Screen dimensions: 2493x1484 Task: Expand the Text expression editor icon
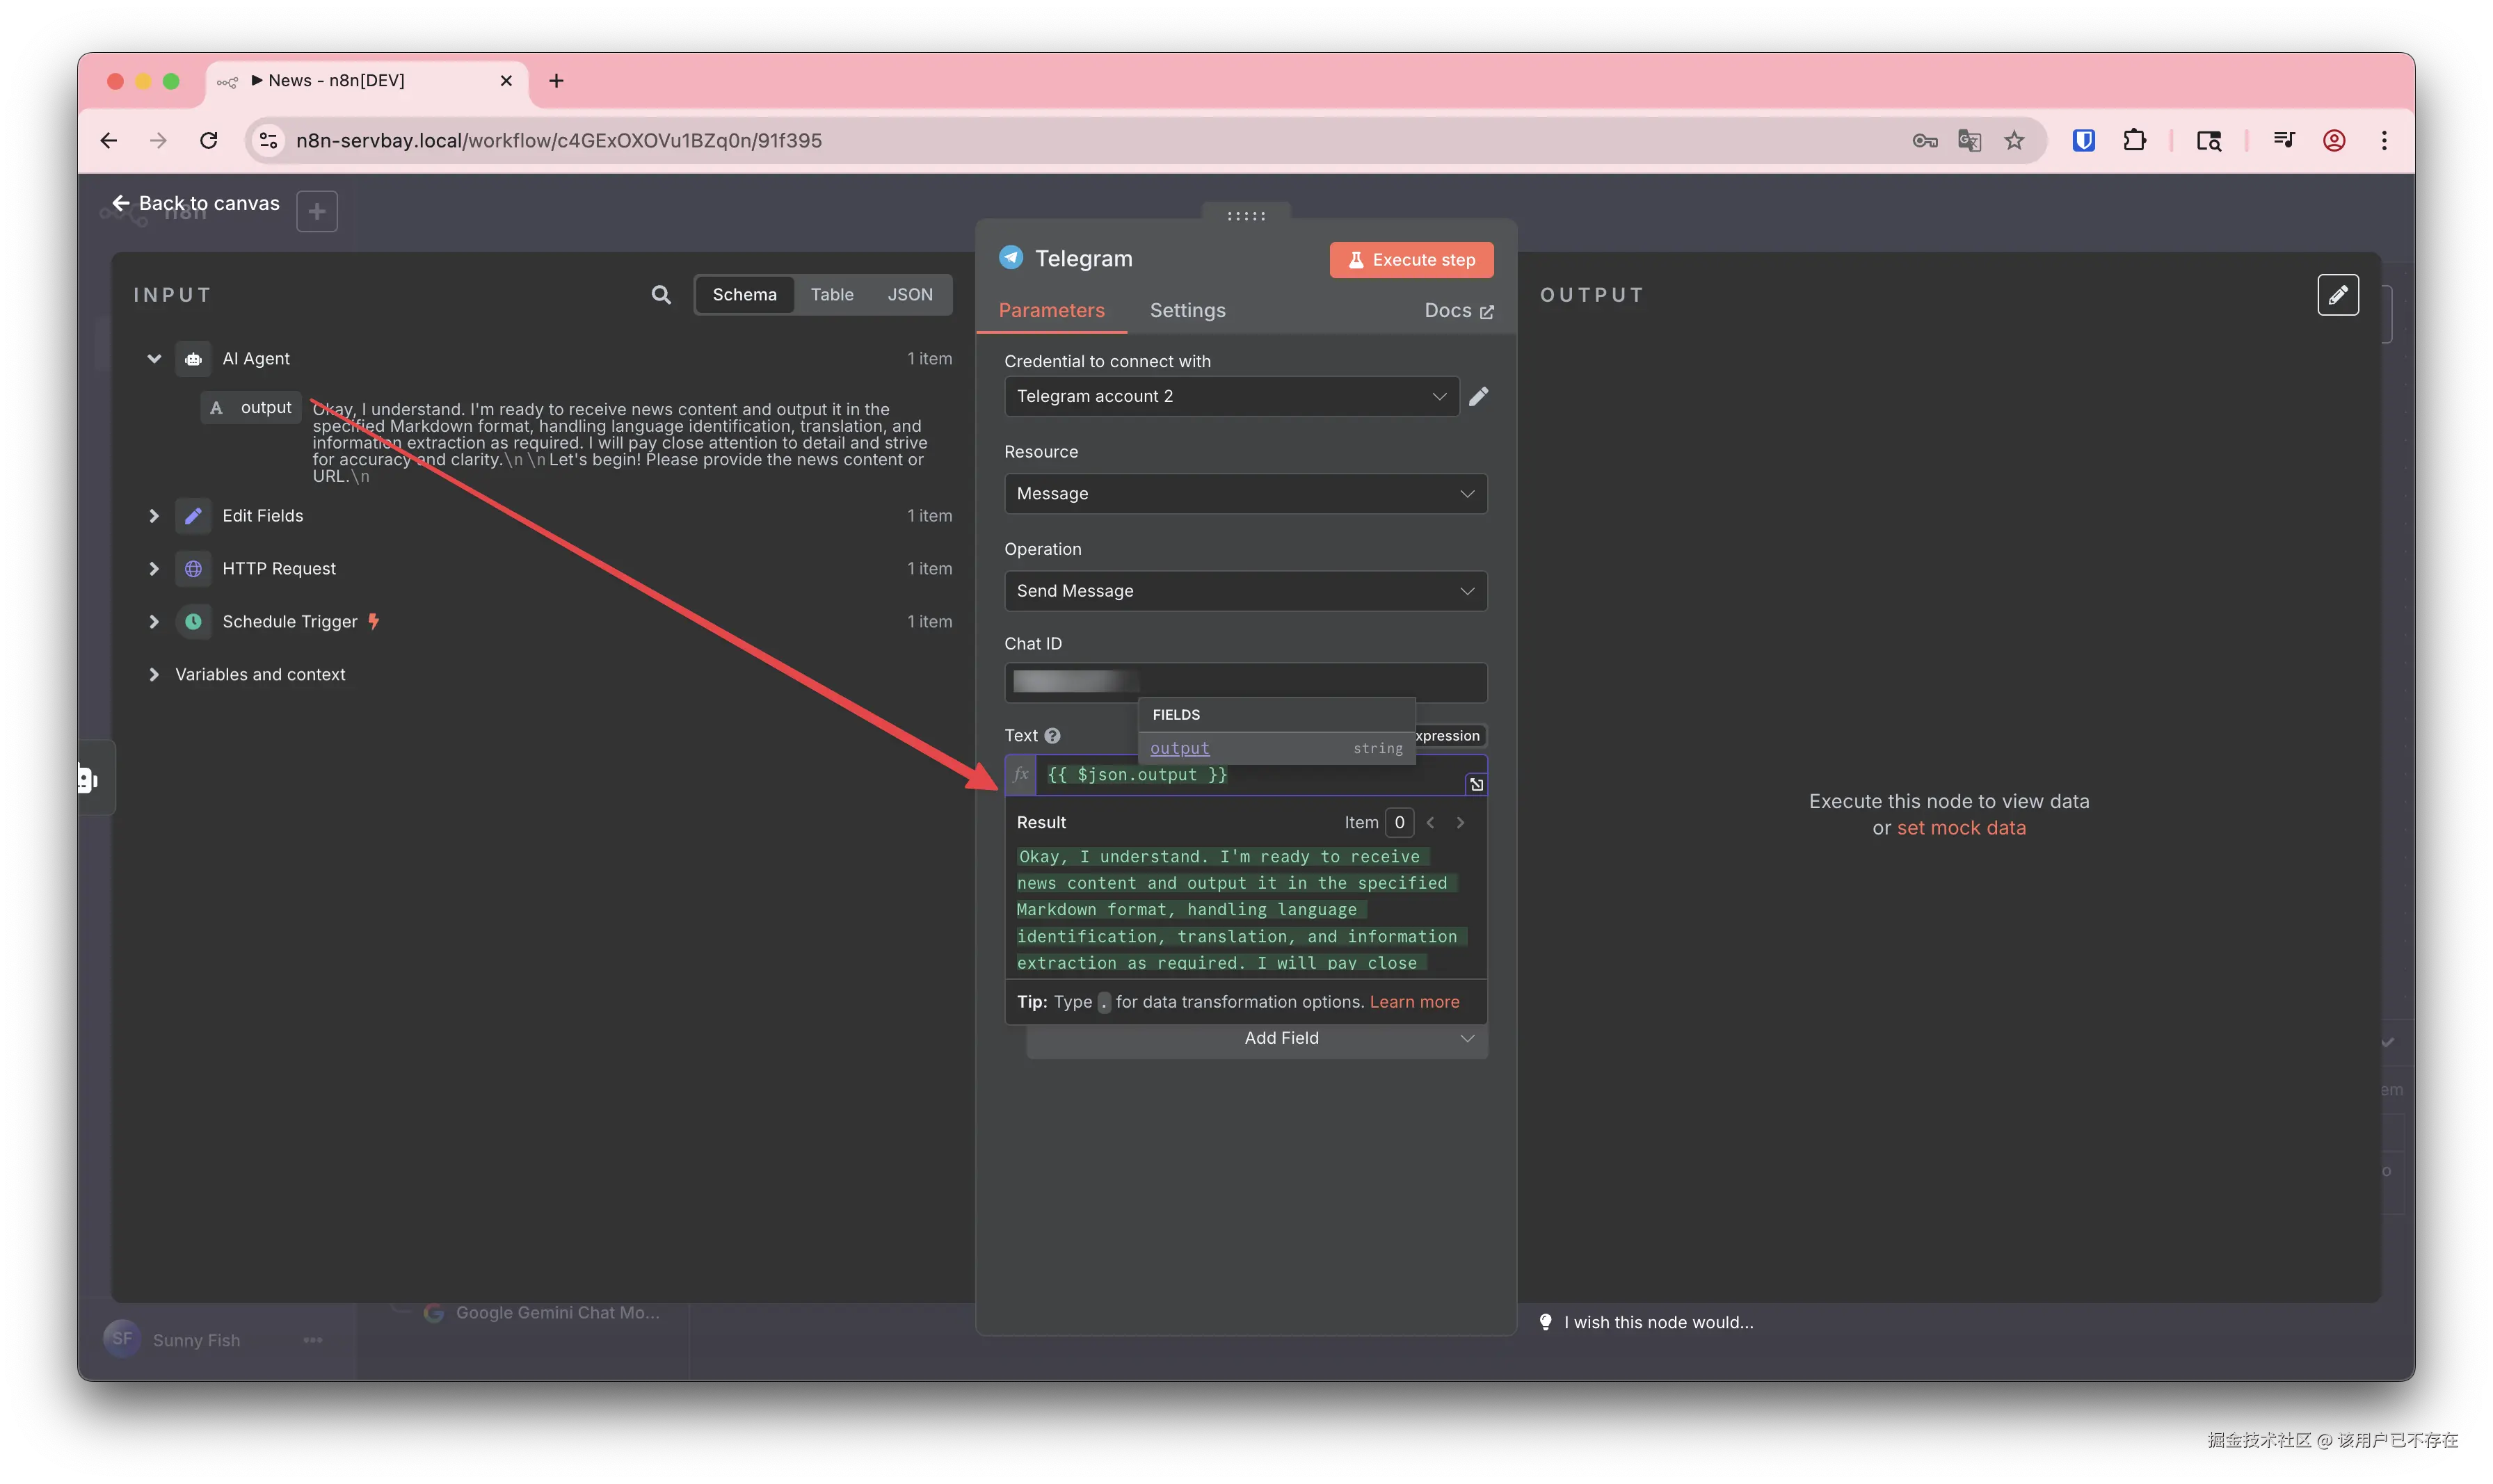tap(1476, 784)
